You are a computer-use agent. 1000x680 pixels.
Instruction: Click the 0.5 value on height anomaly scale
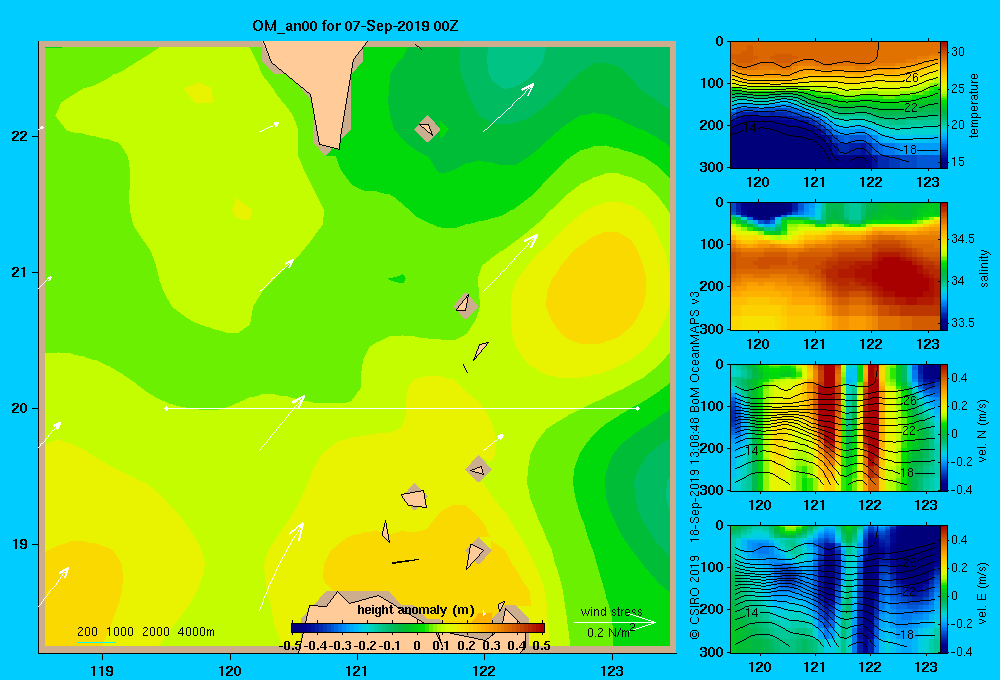pos(541,646)
